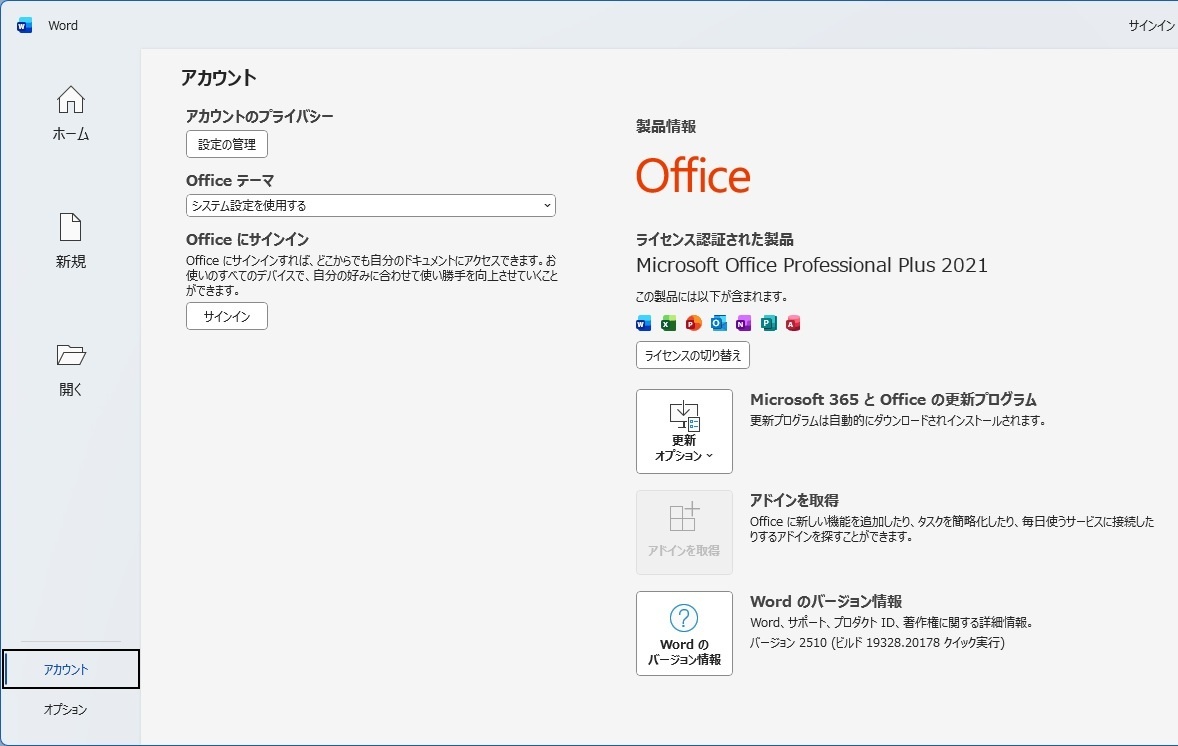Click the バージョン 2510 build text
Viewport: 1178px width, 746px height.
tap(877, 643)
